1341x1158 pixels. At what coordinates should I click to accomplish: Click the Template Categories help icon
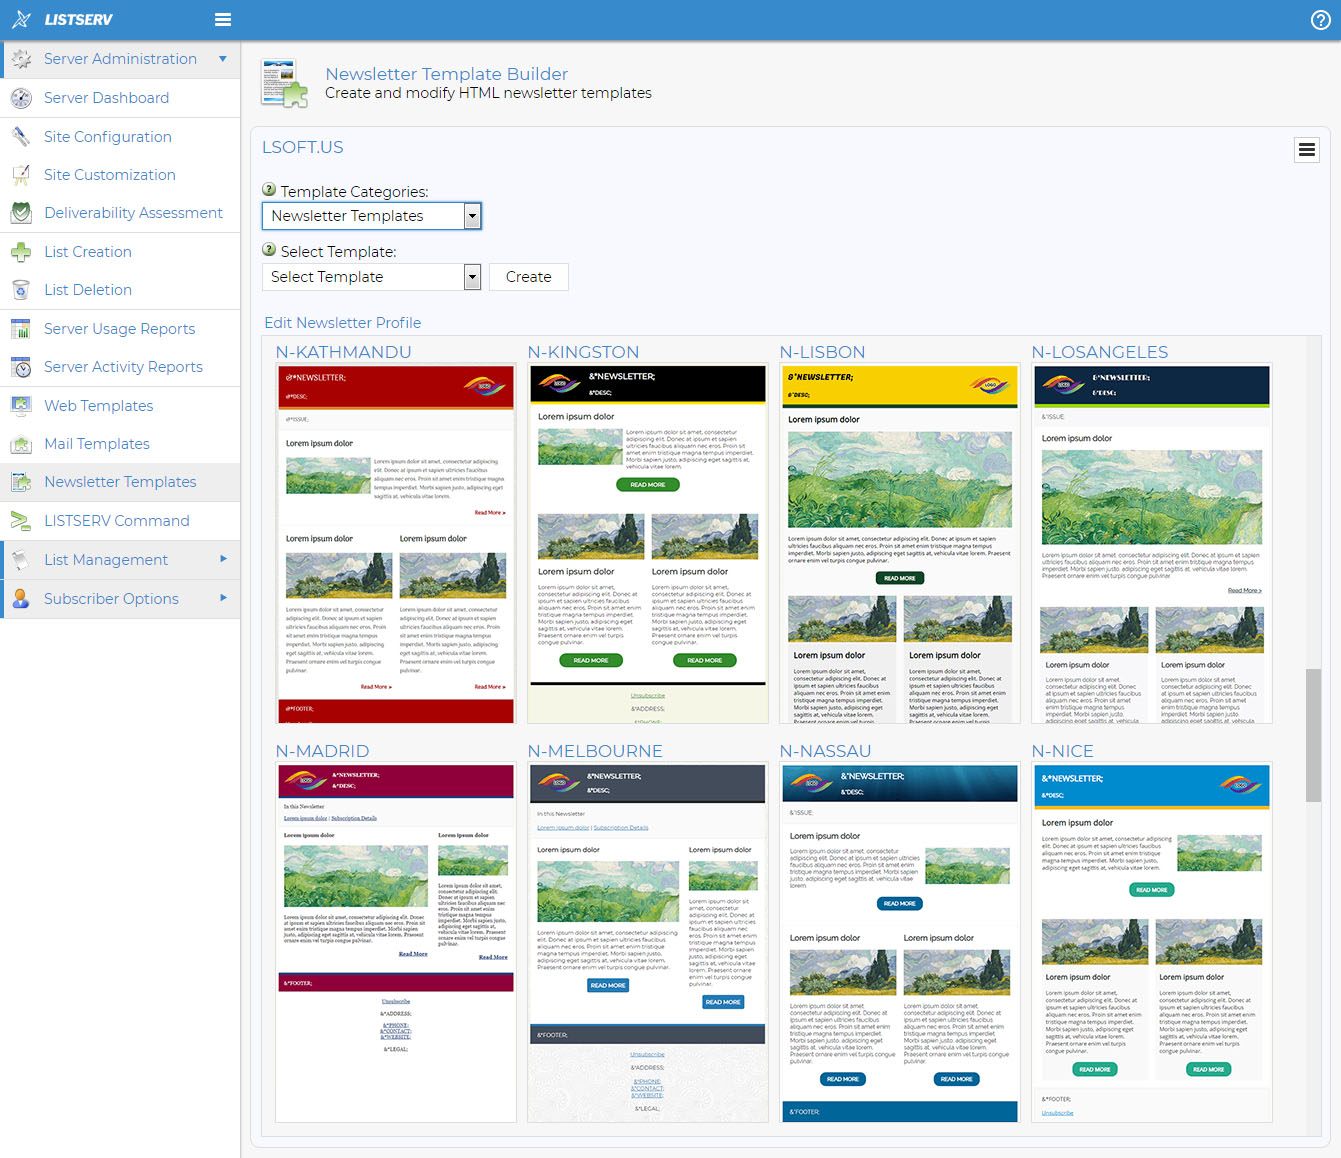269,190
